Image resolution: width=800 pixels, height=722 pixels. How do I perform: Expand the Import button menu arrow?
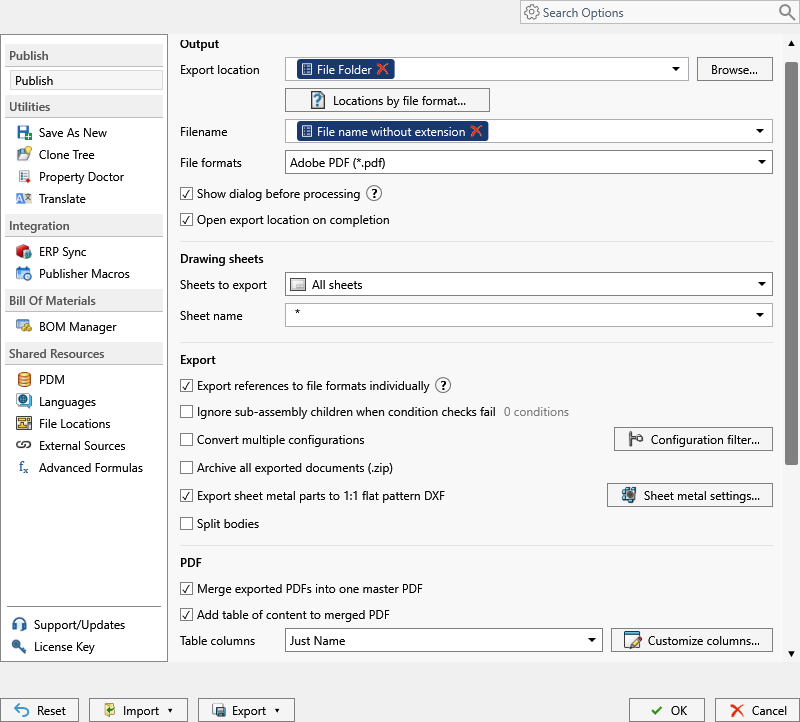pos(170,710)
